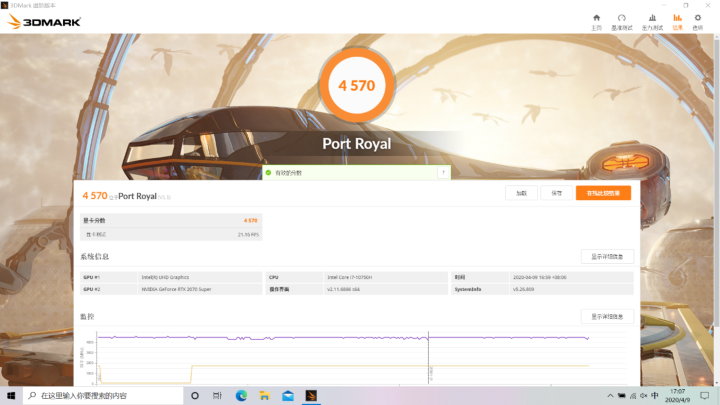The image size is (720, 405).
Task: Go to the Benchmarks gauge icon
Action: click(x=622, y=18)
